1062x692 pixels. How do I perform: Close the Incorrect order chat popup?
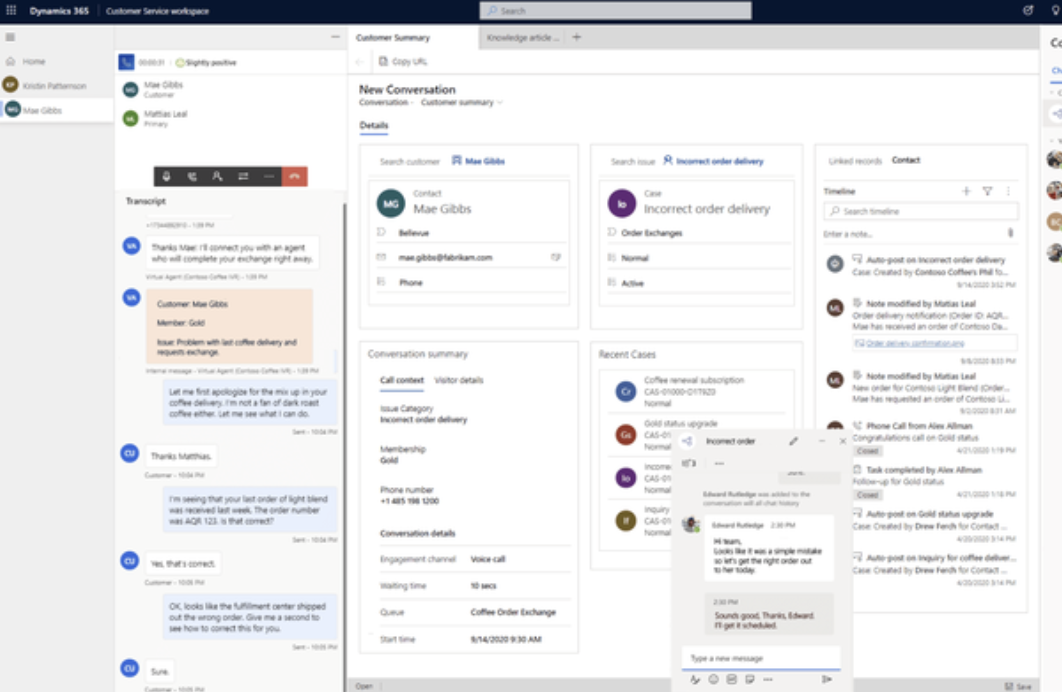point(843,441)
